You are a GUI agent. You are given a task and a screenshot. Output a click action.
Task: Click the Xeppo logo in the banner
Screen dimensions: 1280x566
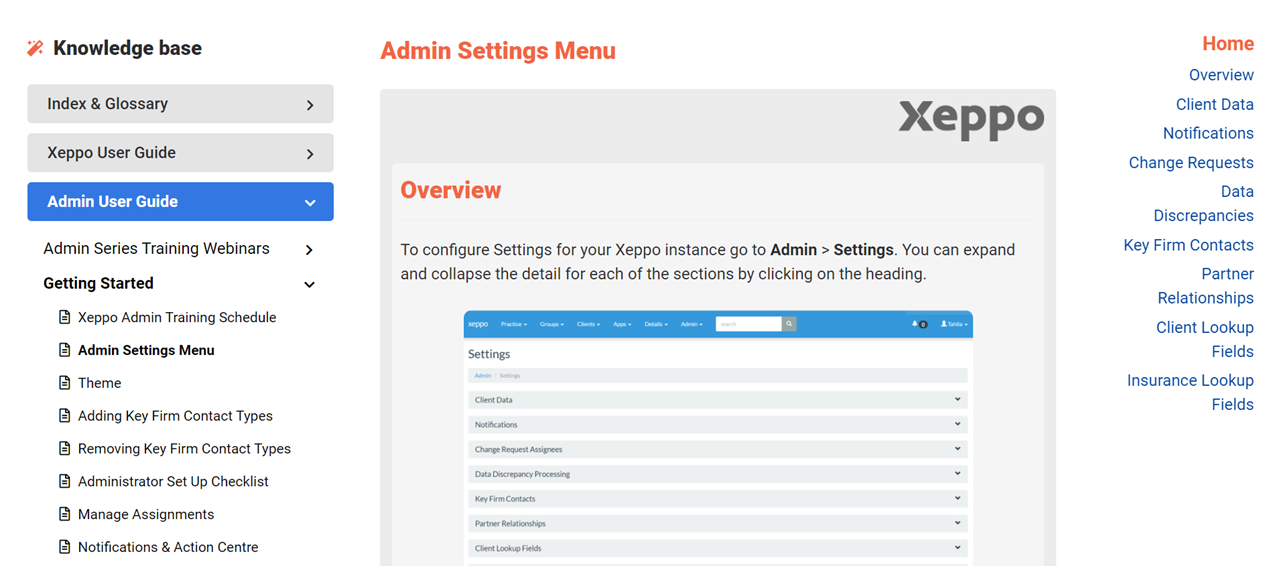point(970,119)
